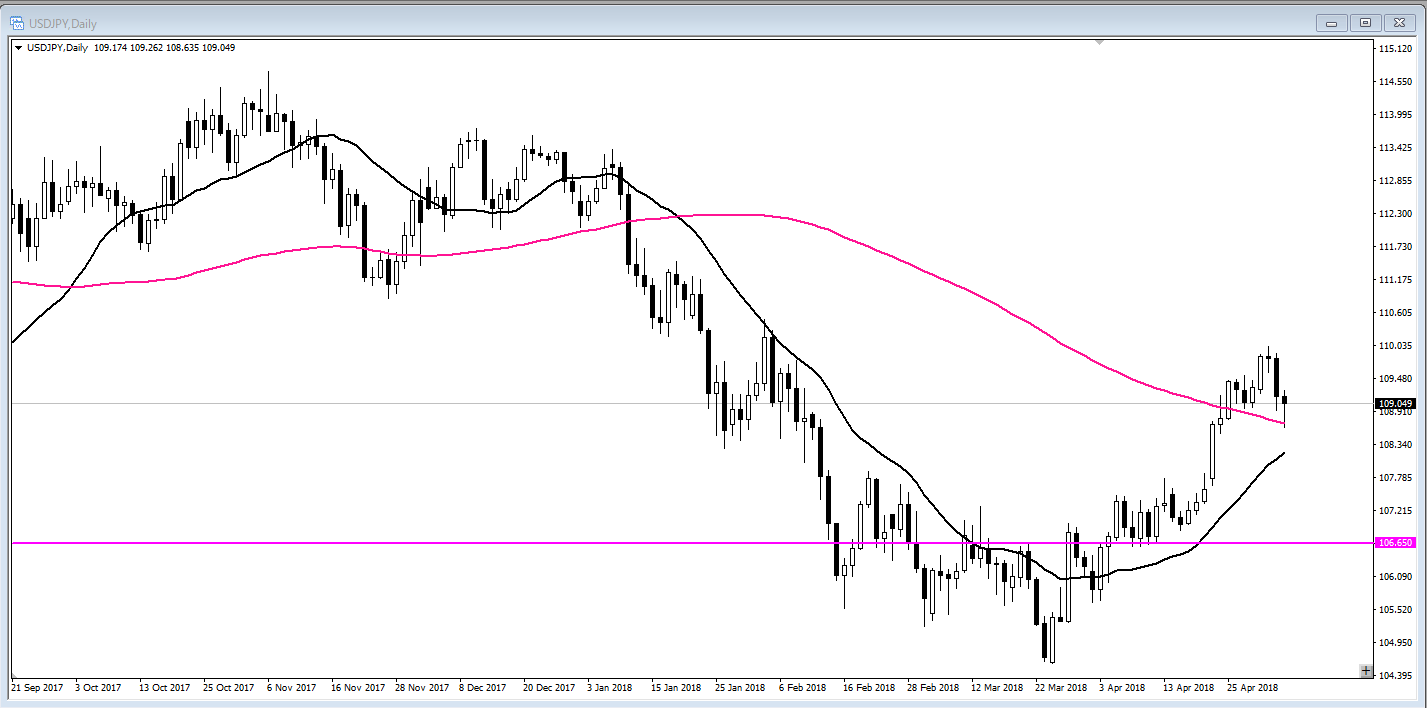Restore the USDJPY,Daily chart window size
1427x708 pixels.
point(1364,22)
